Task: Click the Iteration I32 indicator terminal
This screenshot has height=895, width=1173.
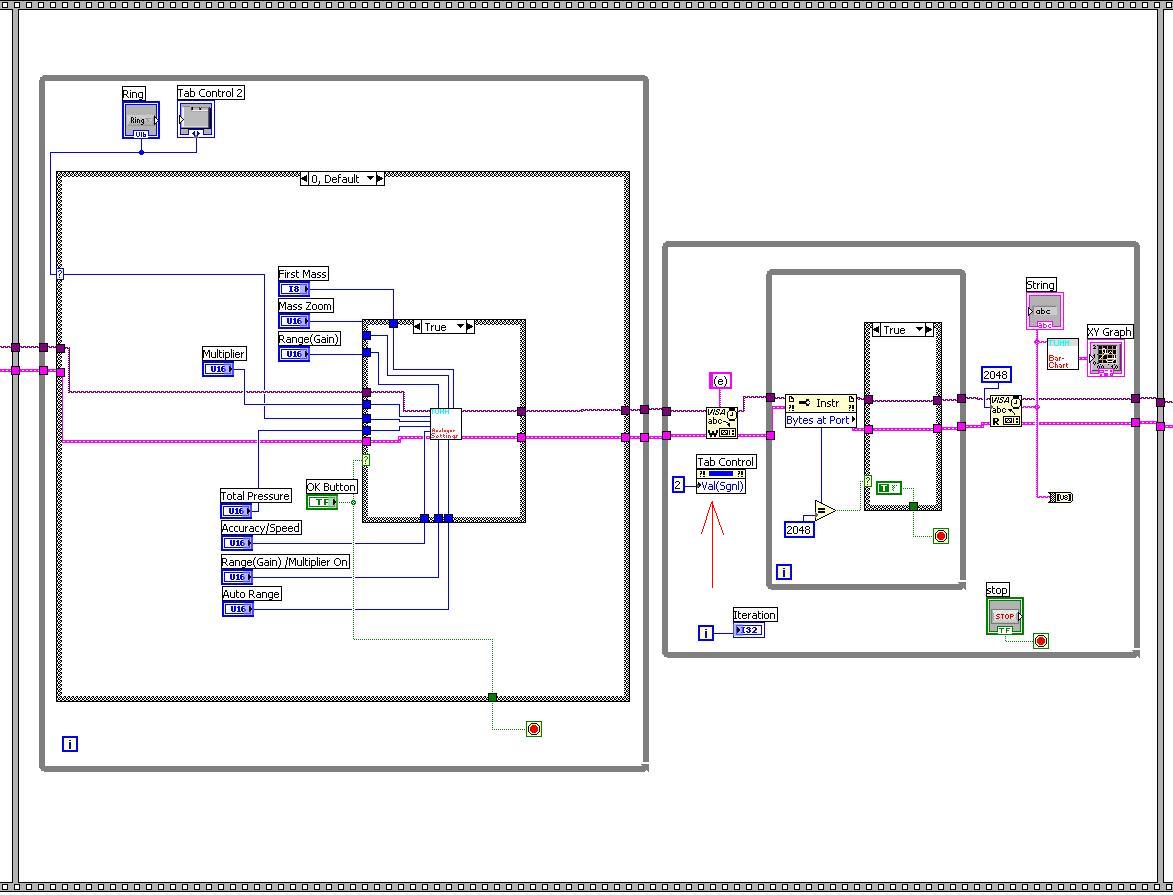Action: point(749,630)
